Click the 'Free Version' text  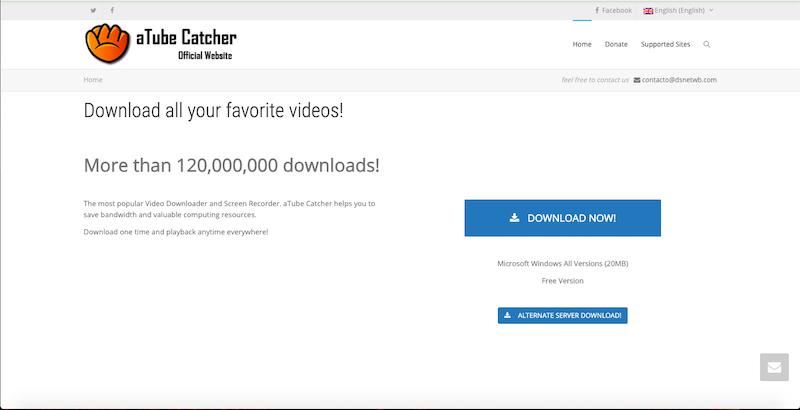click(x=562, y=281)
